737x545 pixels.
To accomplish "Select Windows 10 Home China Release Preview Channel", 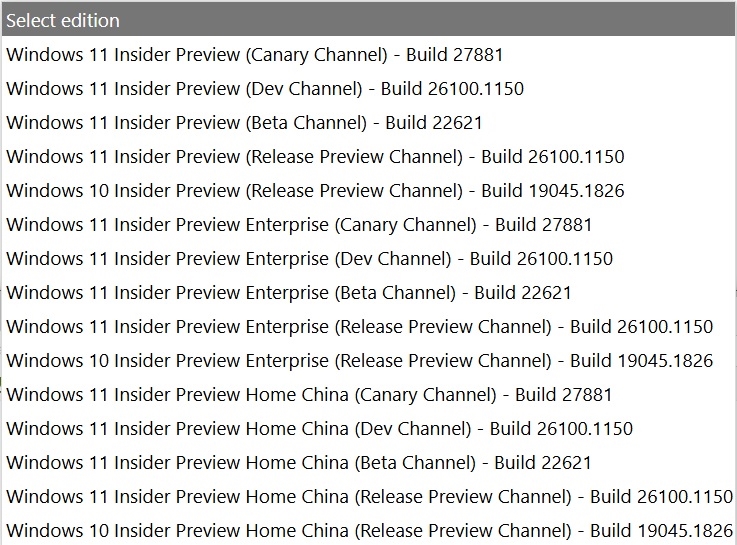I will [x=368, y=530].
